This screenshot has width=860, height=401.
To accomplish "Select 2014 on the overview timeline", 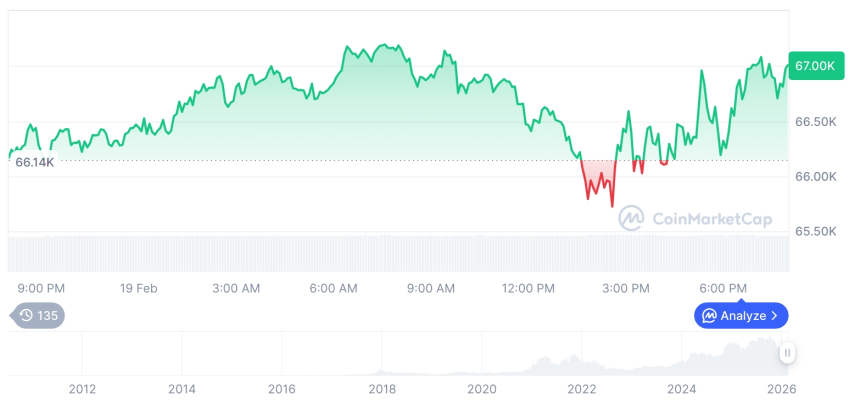I will point(181,388).
